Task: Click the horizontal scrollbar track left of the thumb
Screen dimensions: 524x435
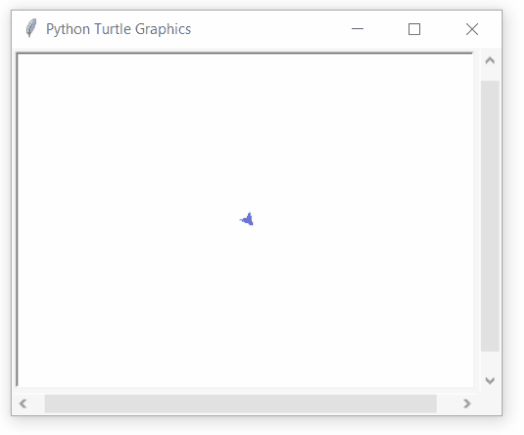Action: tap(38, 404)
